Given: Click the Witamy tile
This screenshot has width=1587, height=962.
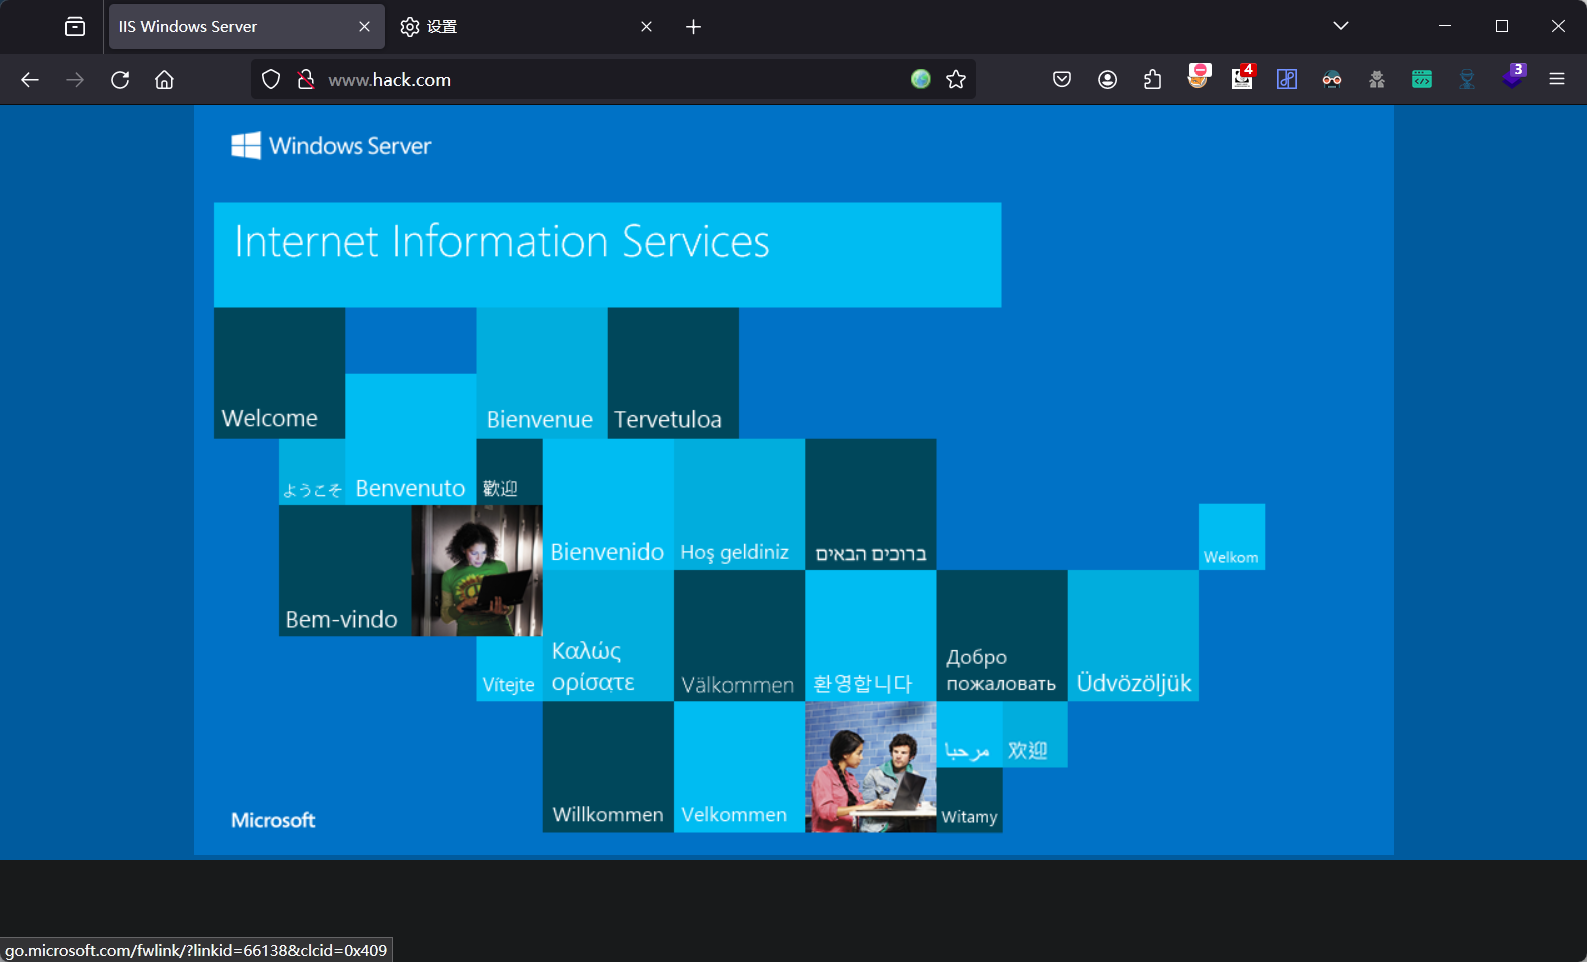Looking at the screenshot, I should tap(969, 800).
